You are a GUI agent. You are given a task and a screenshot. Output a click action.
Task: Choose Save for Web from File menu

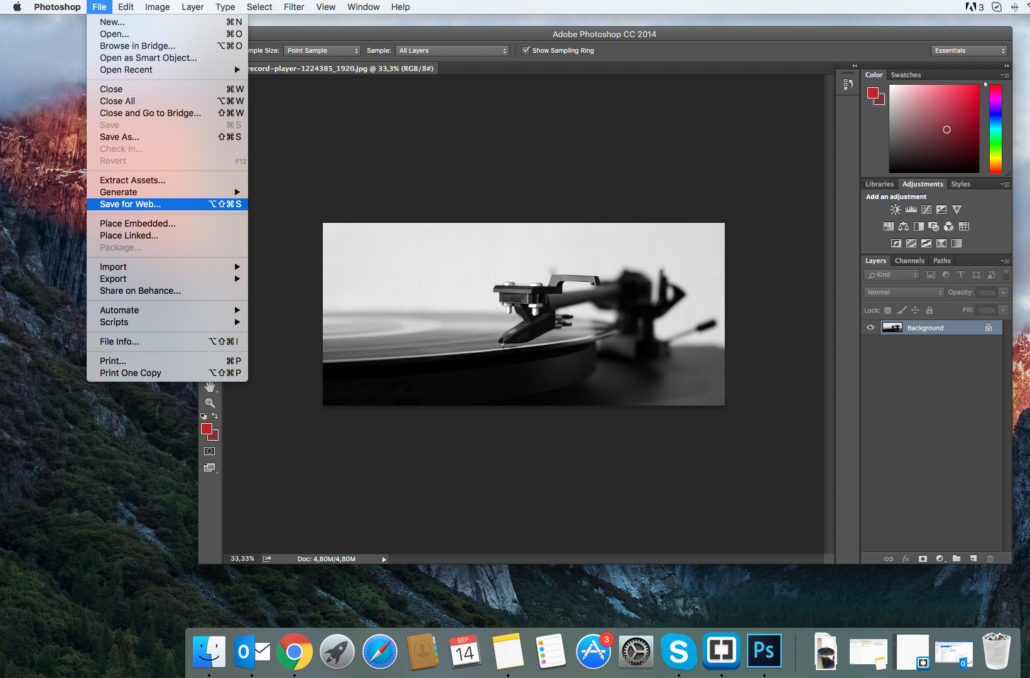tap(130, 204)
